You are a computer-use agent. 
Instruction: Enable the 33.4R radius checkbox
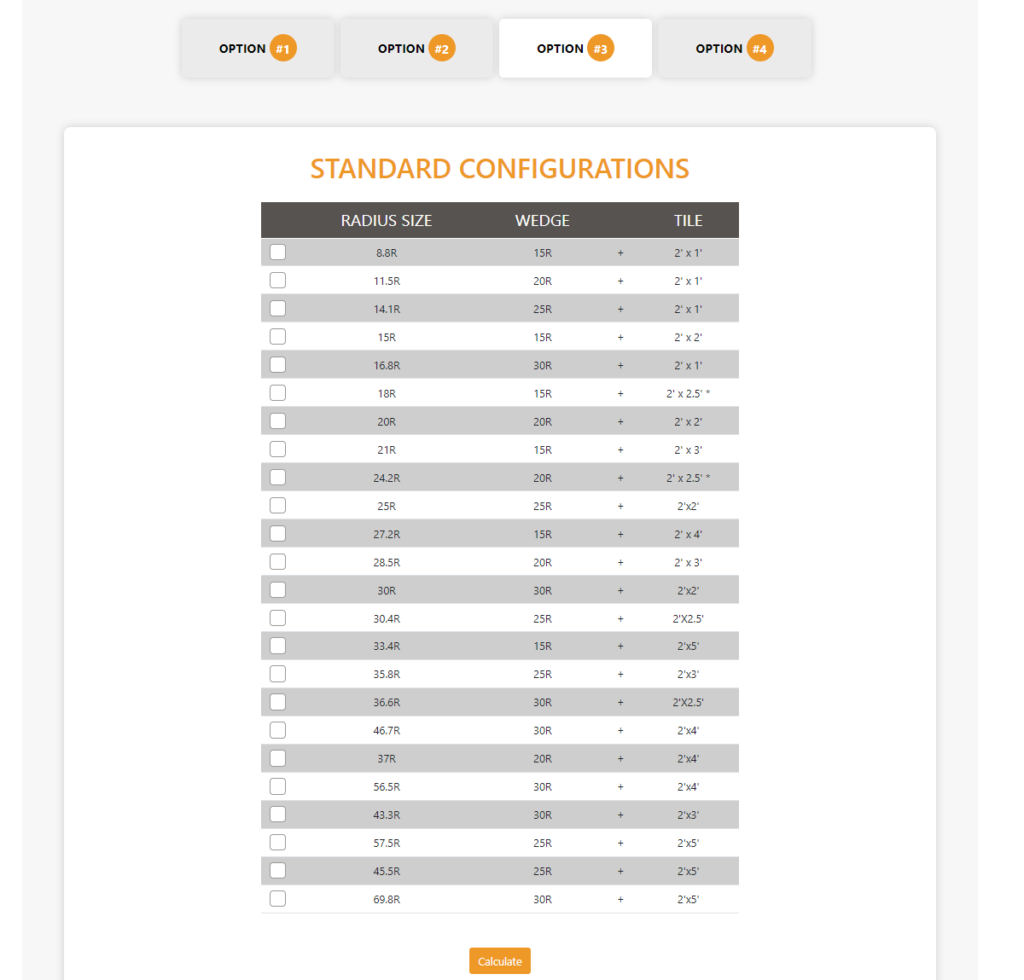[x=278, y=646]
